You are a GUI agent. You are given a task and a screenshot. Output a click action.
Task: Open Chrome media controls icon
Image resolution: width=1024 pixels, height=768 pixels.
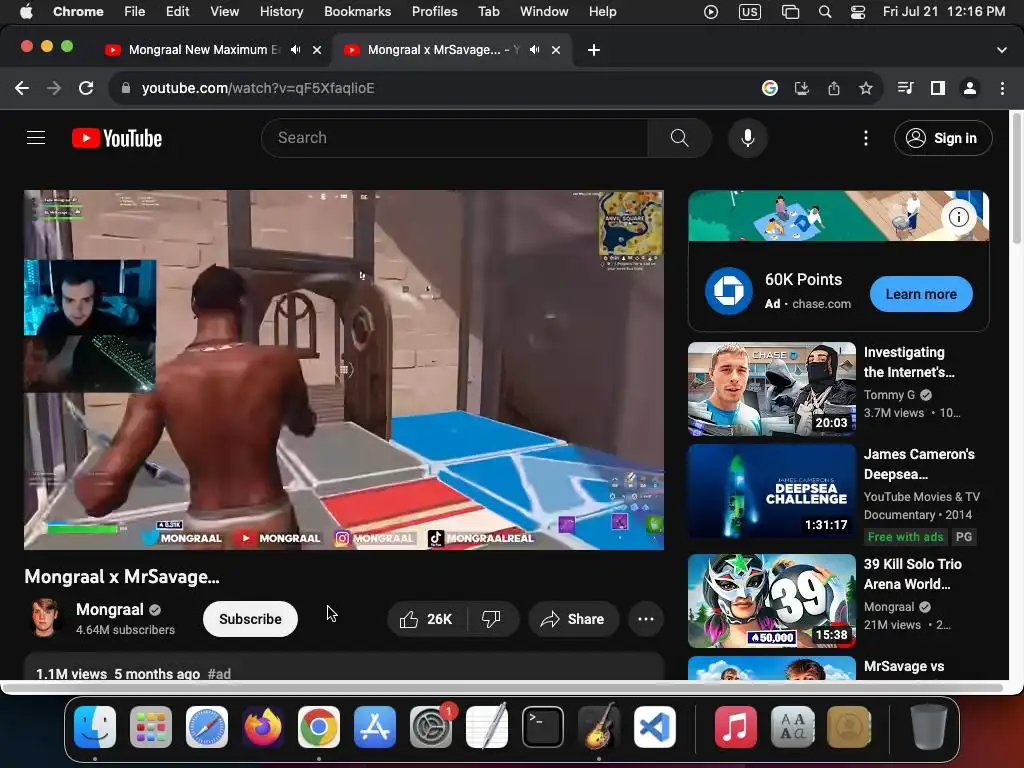coord(906,88)
